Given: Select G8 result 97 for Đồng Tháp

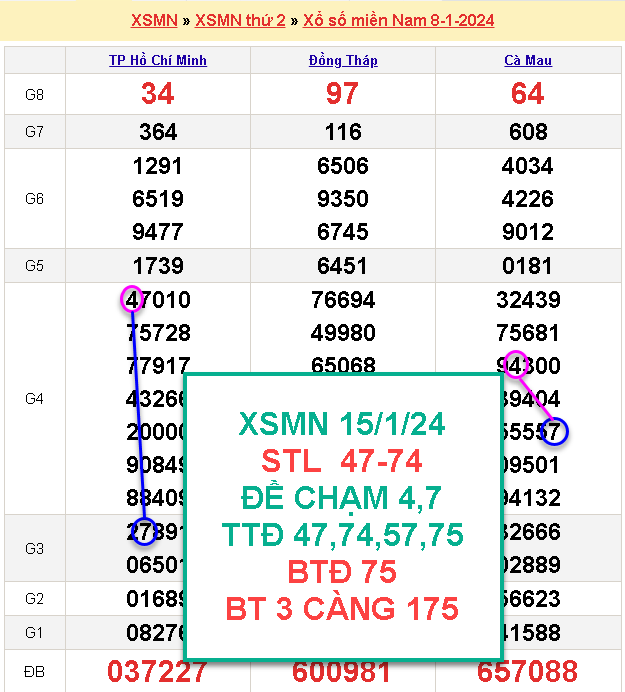Looking at the screenshot, I should pos(342,94).
